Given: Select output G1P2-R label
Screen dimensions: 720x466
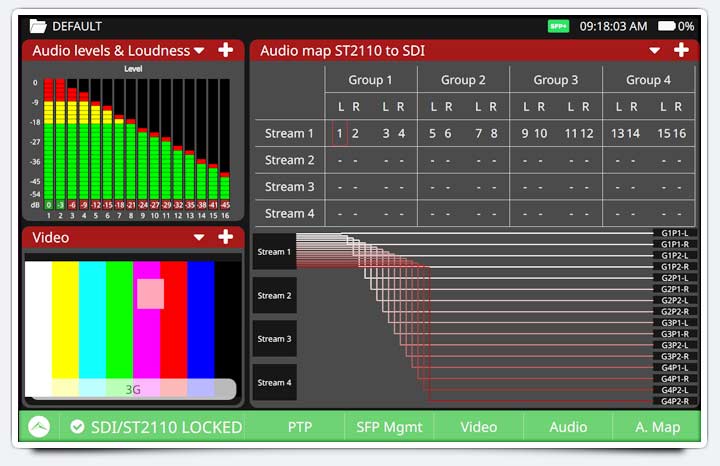Looking at the screenshot, I should pos(675,267).
